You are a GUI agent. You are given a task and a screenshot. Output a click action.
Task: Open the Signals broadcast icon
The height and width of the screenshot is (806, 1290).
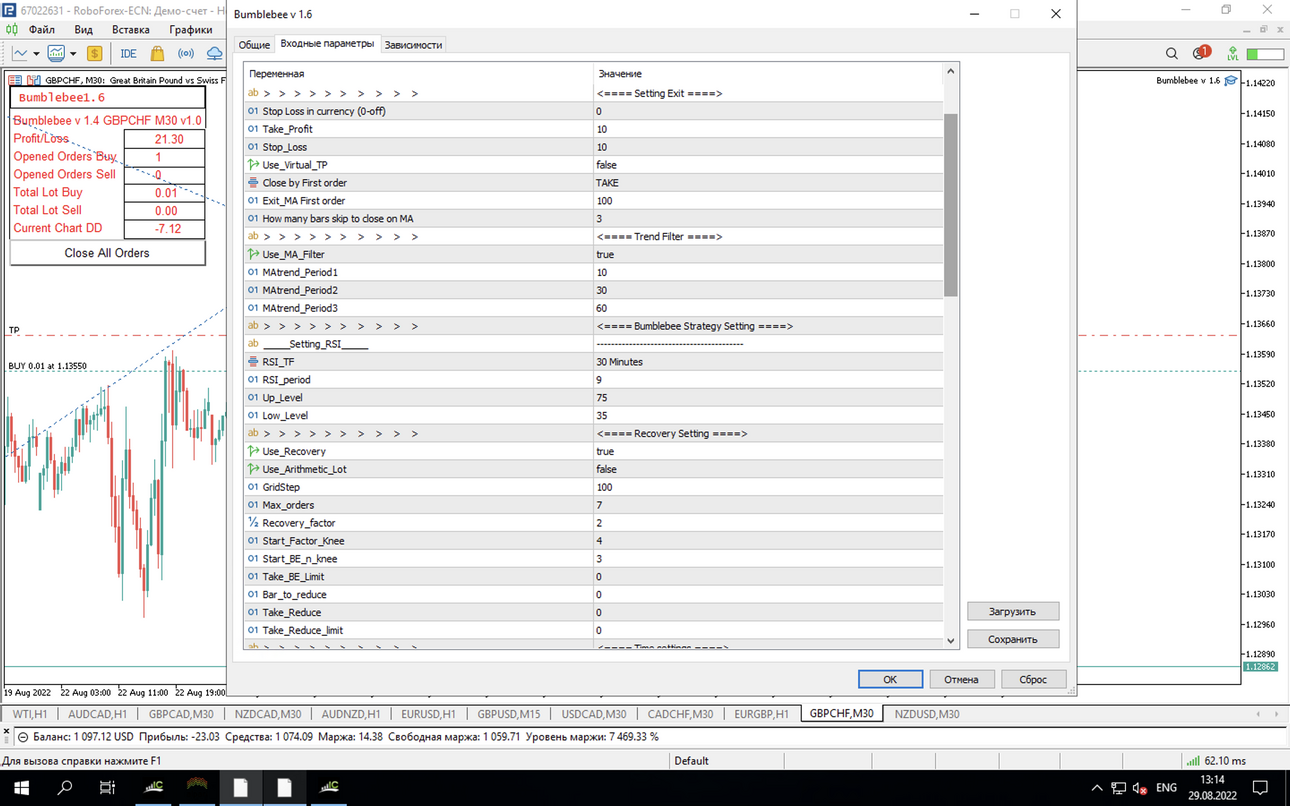186,53
